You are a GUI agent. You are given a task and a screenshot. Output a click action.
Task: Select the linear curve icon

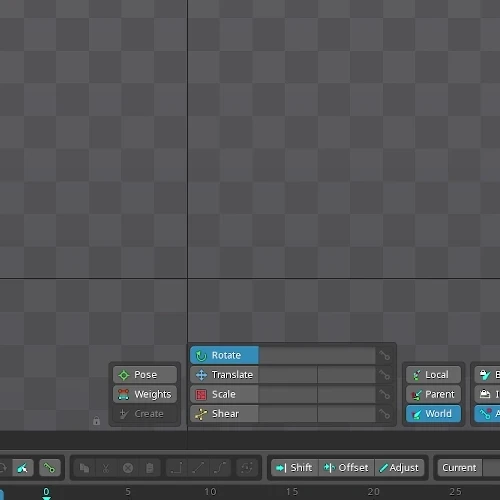coord(199,468)
